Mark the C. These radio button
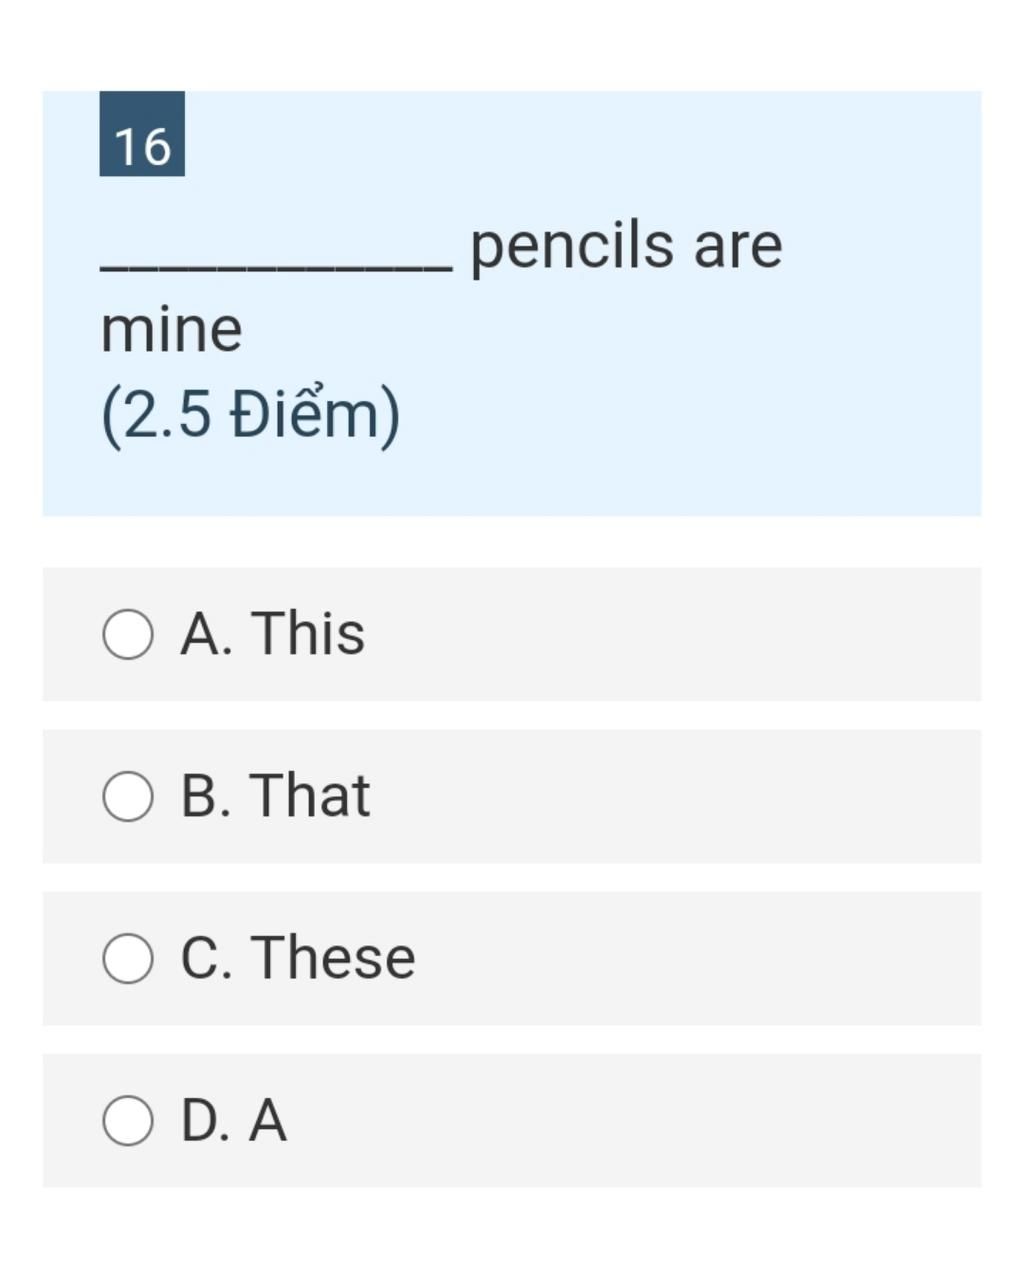 click(128, 959)
